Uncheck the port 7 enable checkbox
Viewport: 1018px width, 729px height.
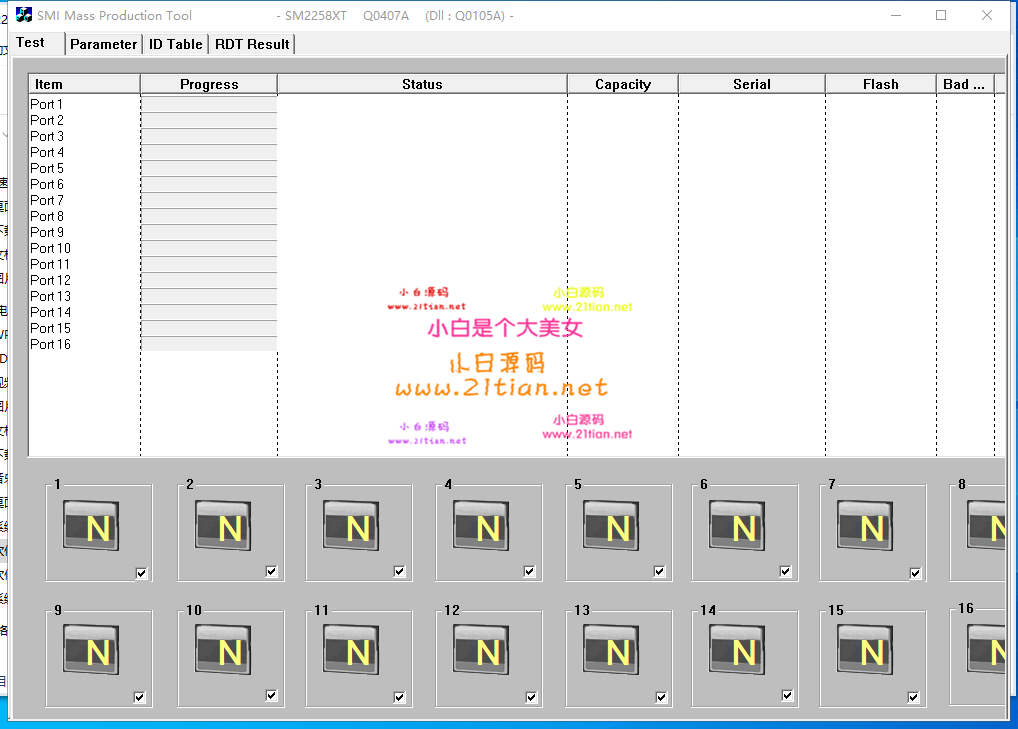pos(915,573)
